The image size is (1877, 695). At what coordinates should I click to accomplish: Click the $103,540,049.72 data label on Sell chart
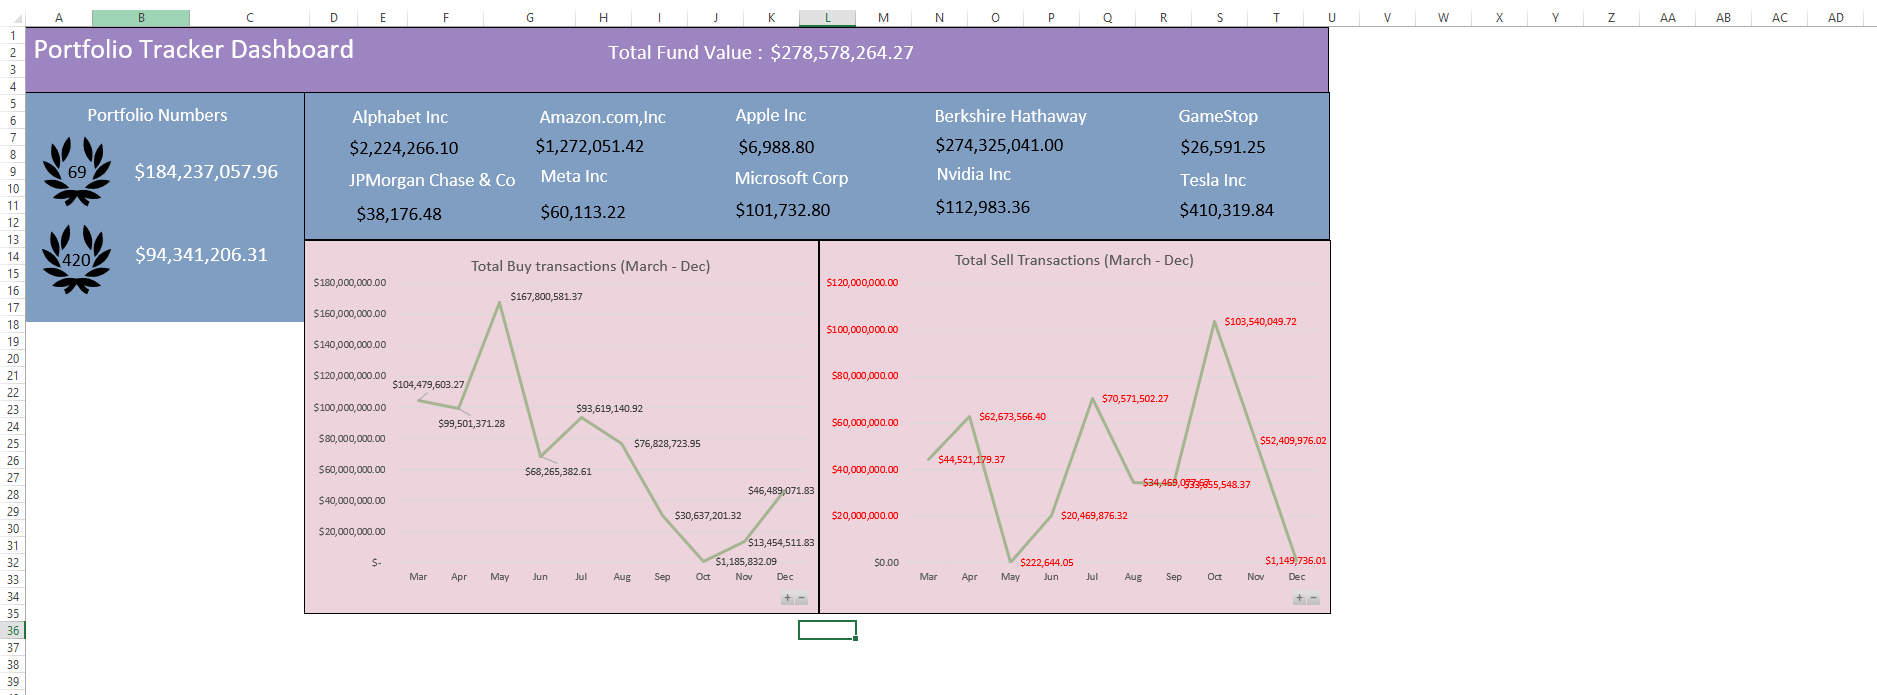1260,322
